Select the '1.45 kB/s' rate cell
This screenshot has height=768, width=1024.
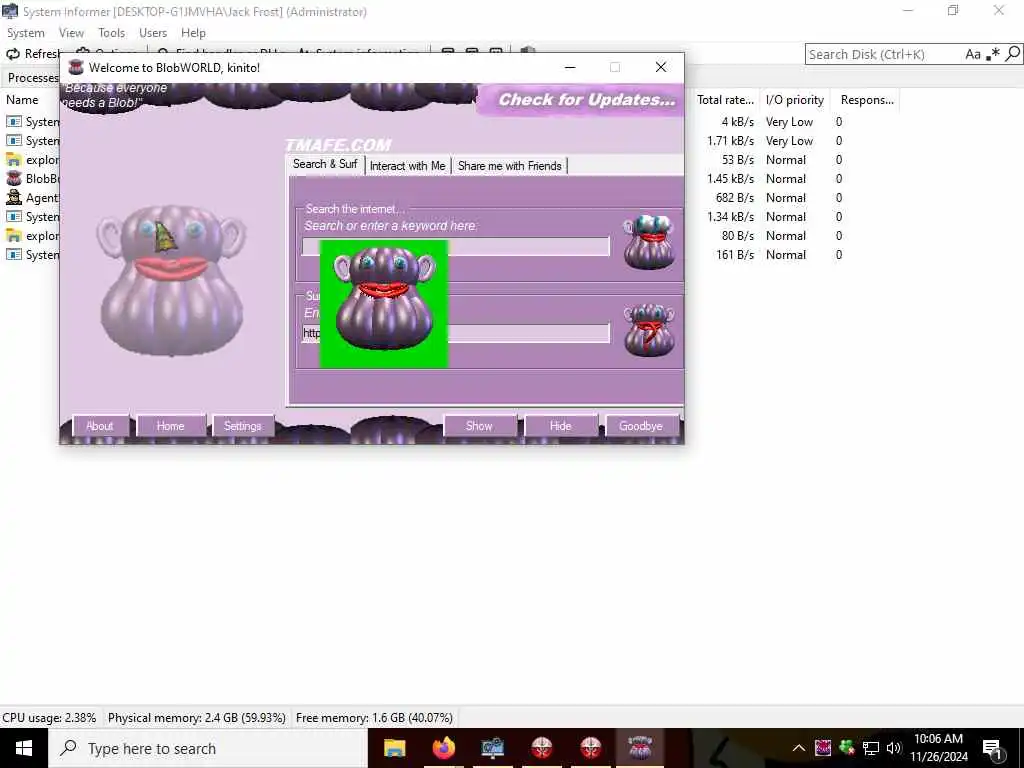(x=730, y=178)
